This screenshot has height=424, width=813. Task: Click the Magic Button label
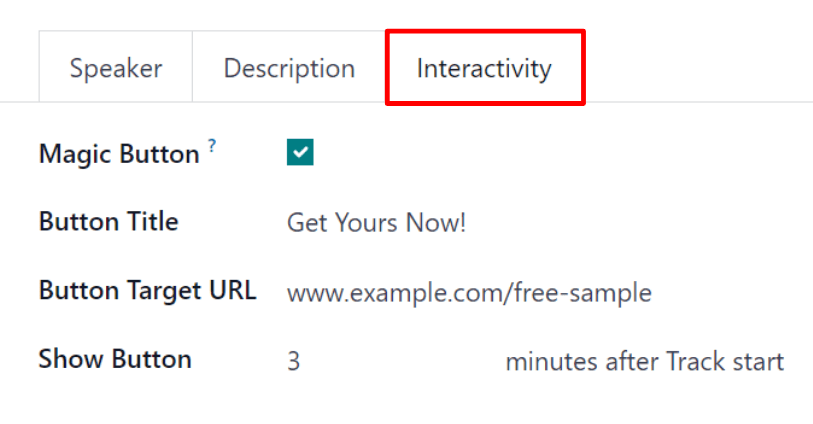119,154
